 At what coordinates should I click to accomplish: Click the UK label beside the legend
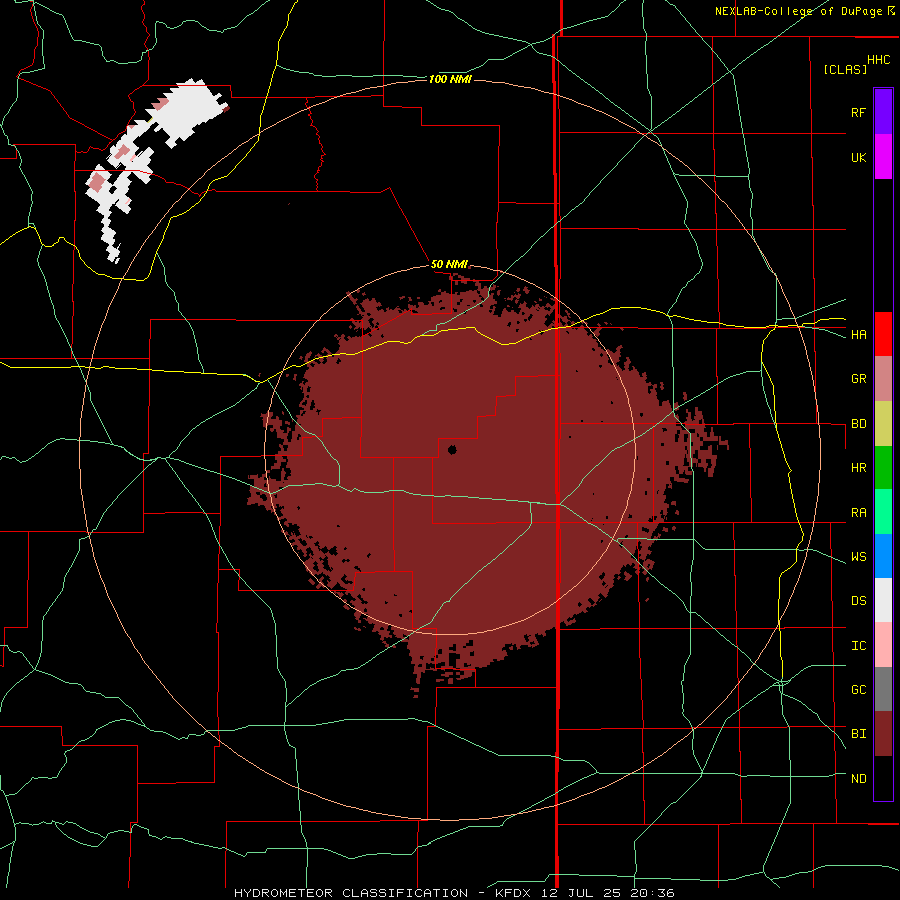click(858, 157)
